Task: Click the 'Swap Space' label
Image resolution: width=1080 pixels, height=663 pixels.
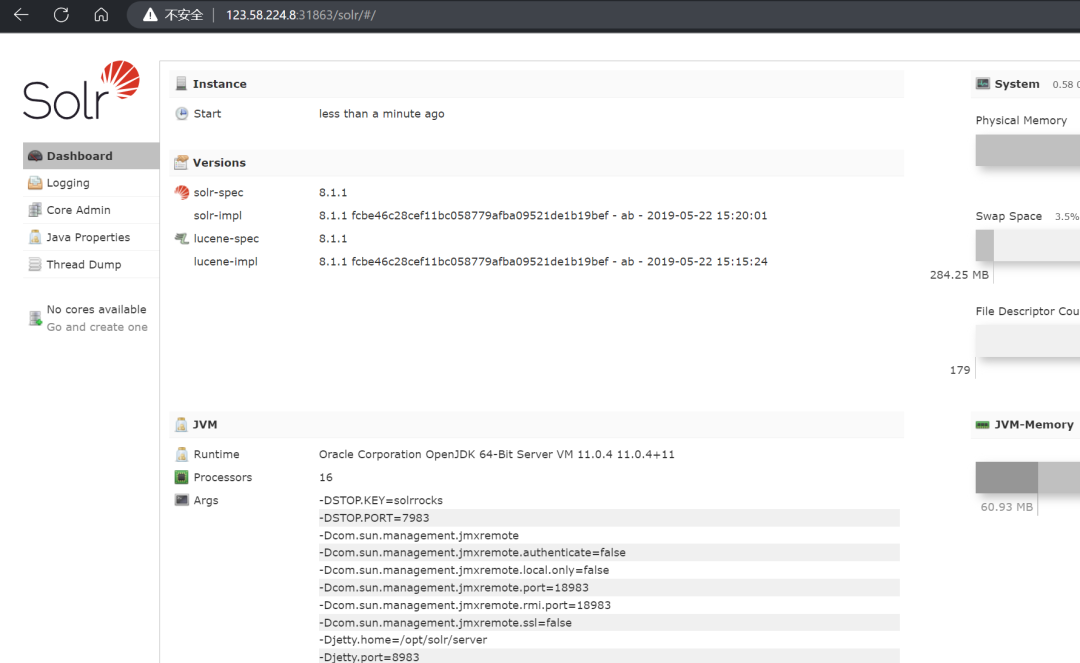Action: click(1008, 216)
